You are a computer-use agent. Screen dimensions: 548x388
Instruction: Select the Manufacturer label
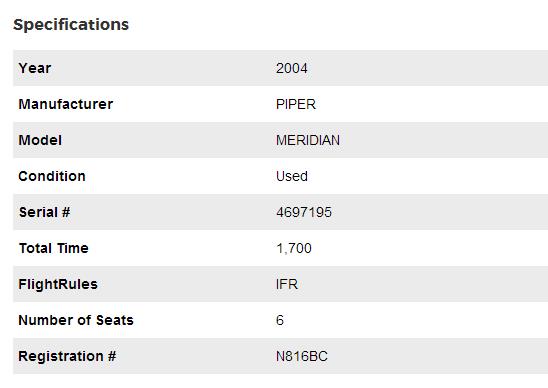point(65,104)
